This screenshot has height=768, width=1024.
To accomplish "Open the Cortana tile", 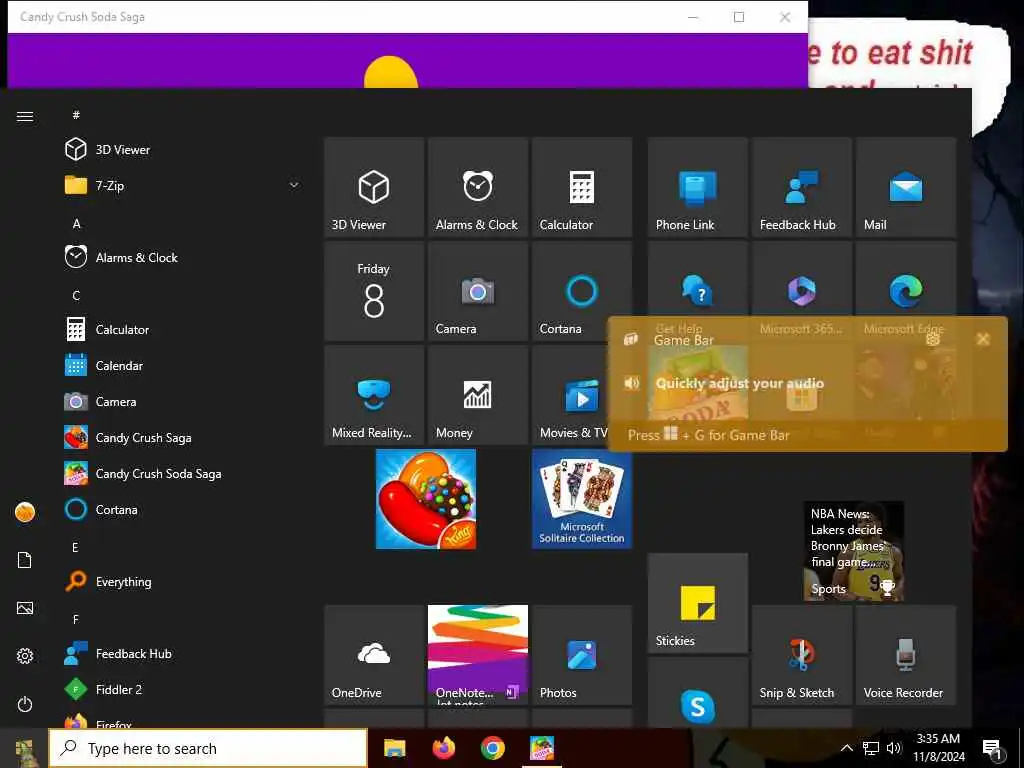I will (581, 291).
